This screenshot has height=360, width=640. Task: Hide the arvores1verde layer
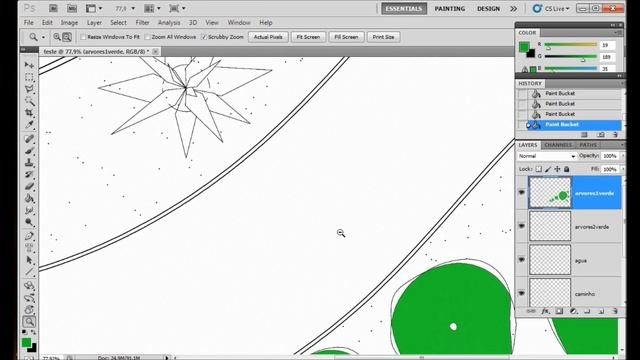pos(522,192)
